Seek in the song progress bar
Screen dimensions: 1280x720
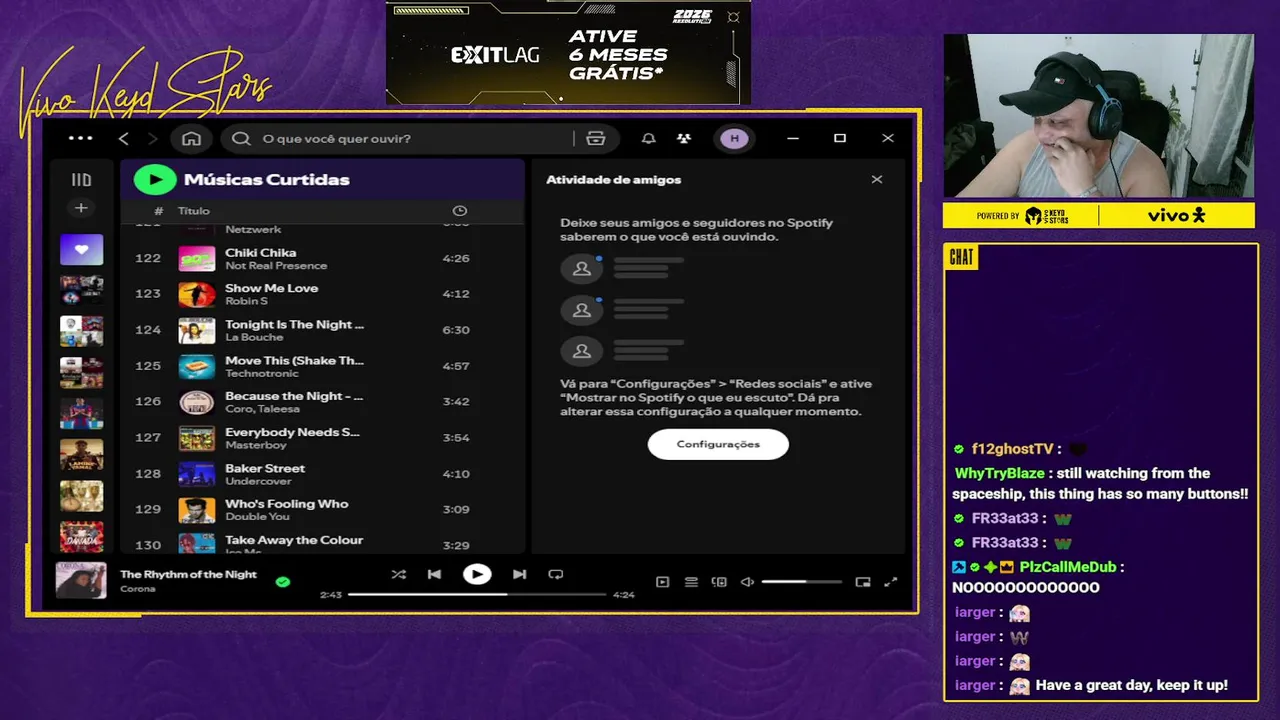(477, 594)
